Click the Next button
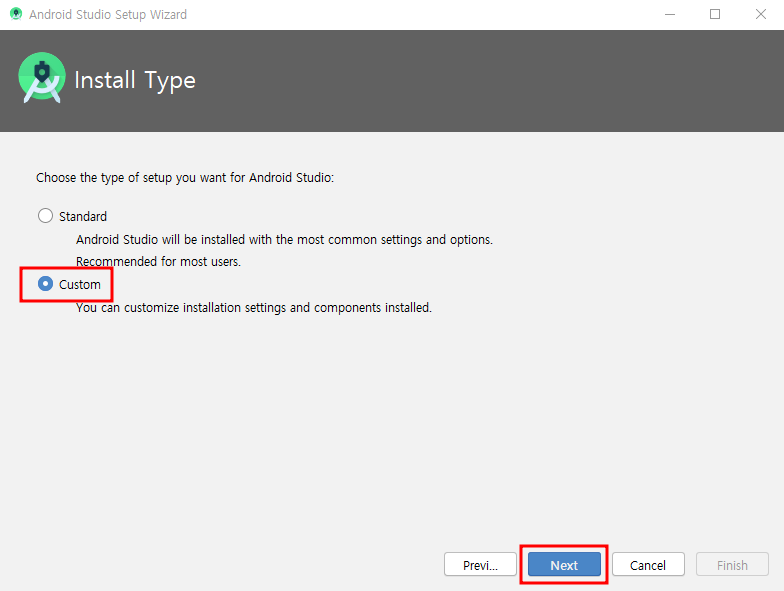Viewport: 784px width, 591px height. (x=564, y=564)
